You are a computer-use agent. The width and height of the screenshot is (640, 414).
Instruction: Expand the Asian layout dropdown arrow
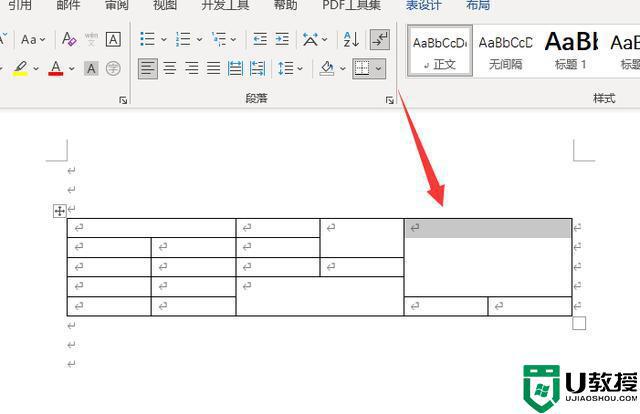click(324, 40)
